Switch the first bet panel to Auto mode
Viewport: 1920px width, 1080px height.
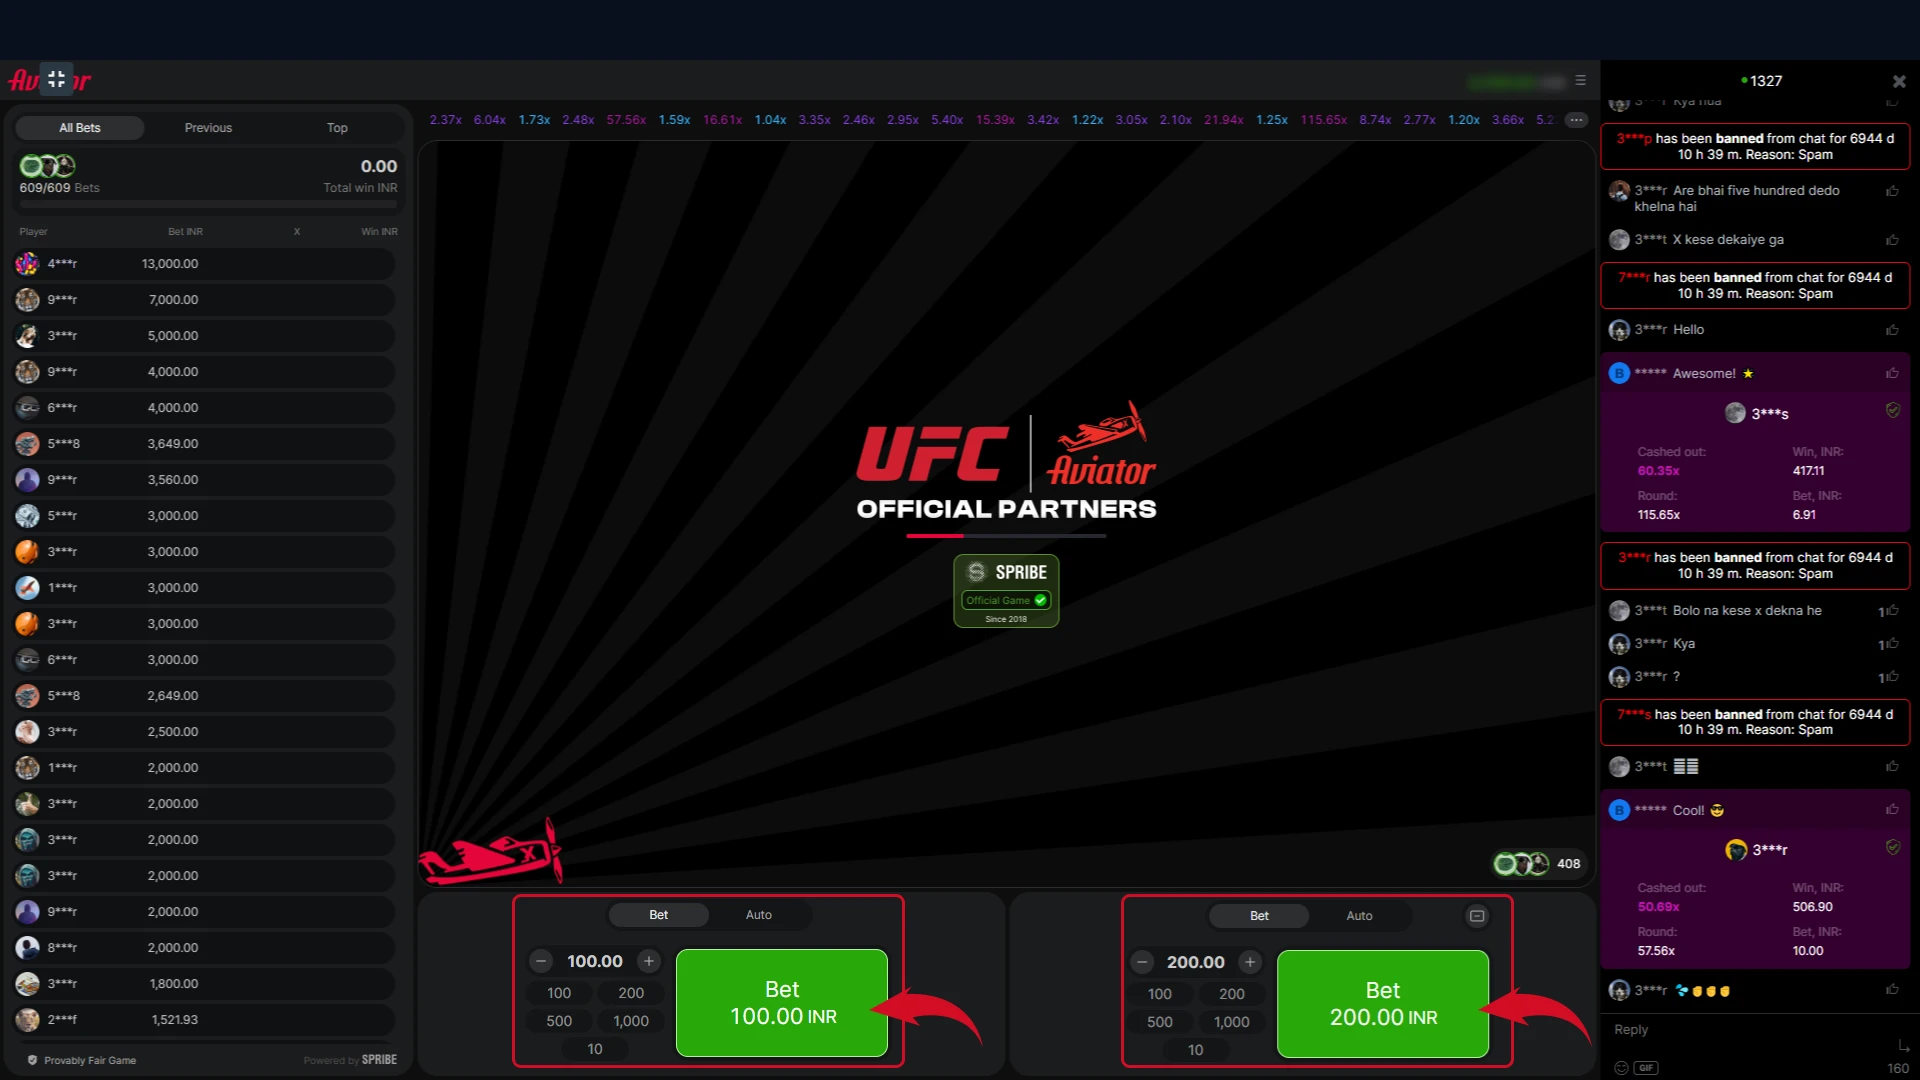pos(759,914)
